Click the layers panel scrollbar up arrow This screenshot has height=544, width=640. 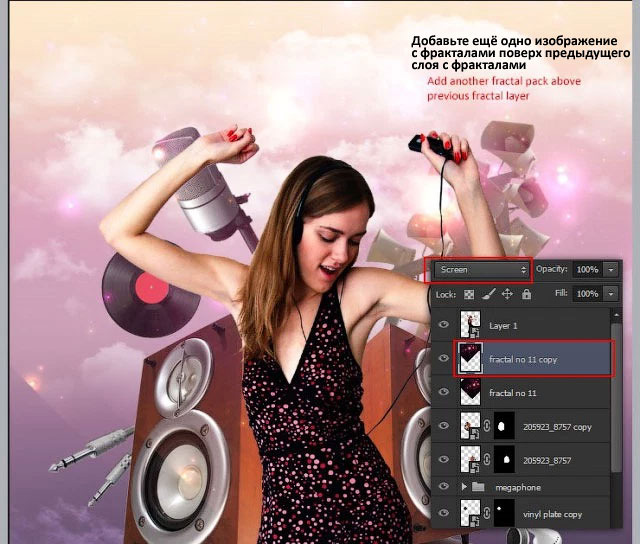coord(616,315)
